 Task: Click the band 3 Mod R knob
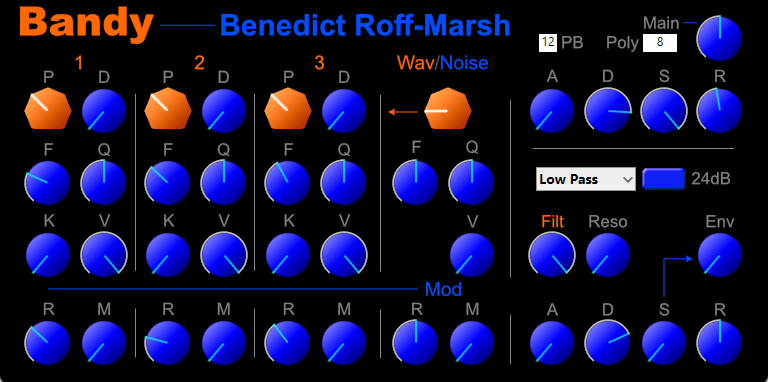[x=288, y=343]
